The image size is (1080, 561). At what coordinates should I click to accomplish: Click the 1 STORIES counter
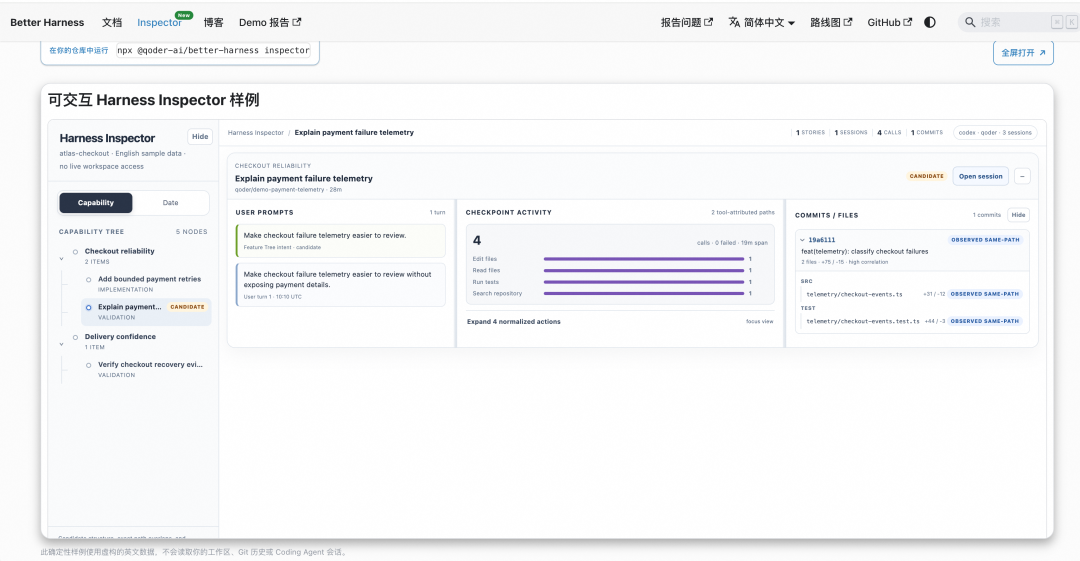[x=810, y=132]
